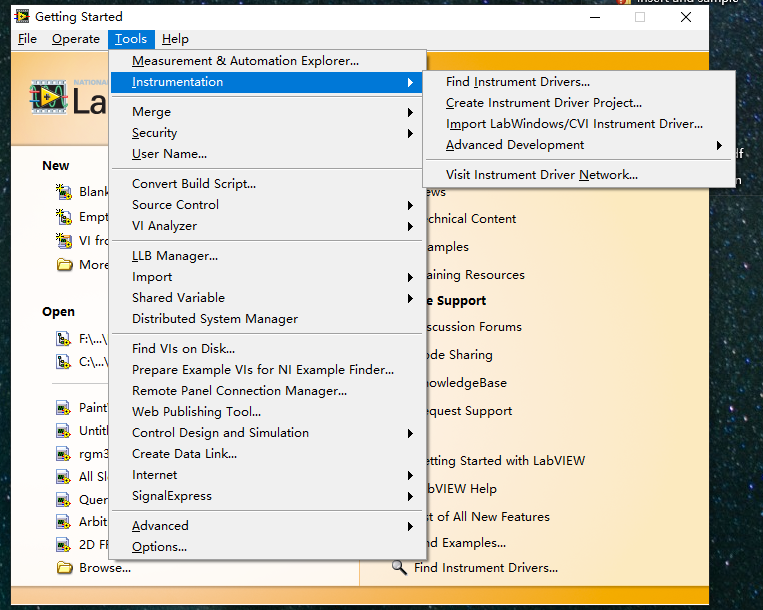
Task: Click the rgm3 VI file icon
Action: (63, 454)
